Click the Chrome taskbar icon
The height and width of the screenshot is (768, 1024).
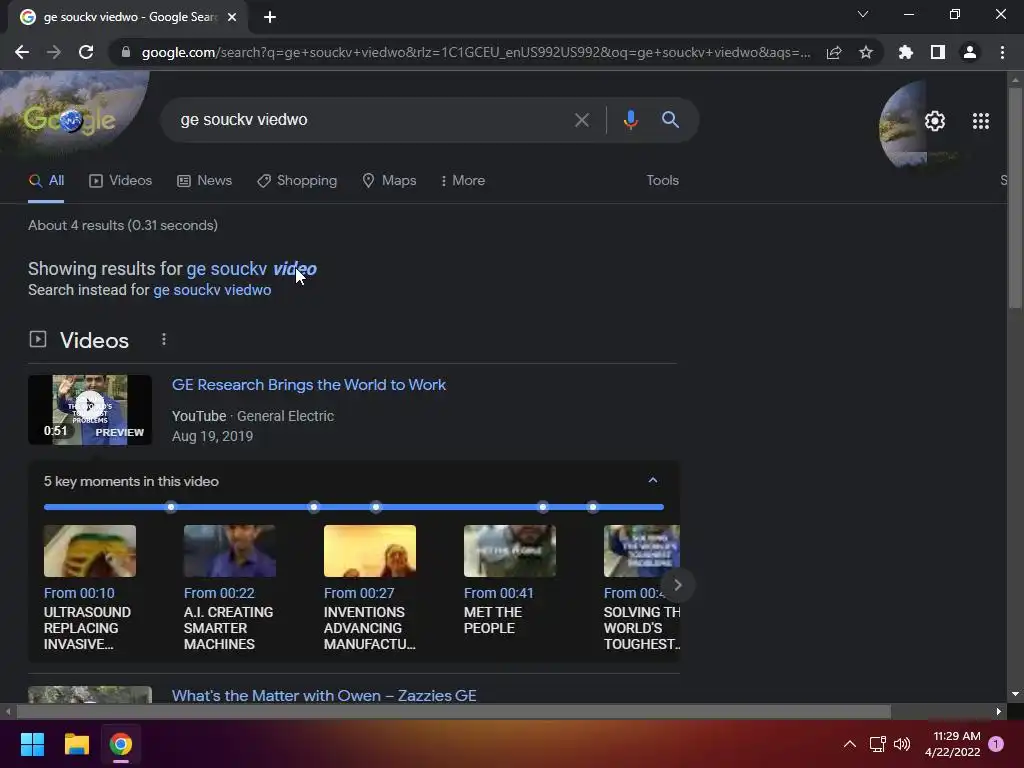coord(121,744)
